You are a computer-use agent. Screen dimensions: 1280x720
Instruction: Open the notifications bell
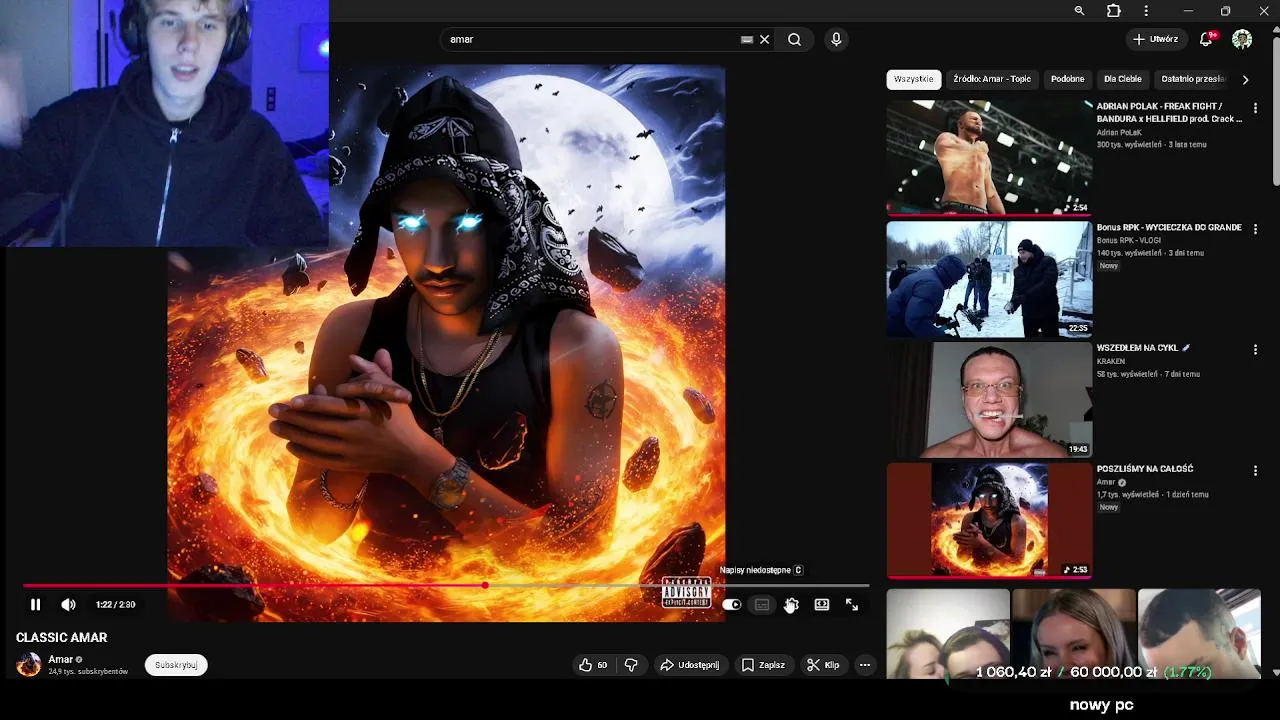1206,39
